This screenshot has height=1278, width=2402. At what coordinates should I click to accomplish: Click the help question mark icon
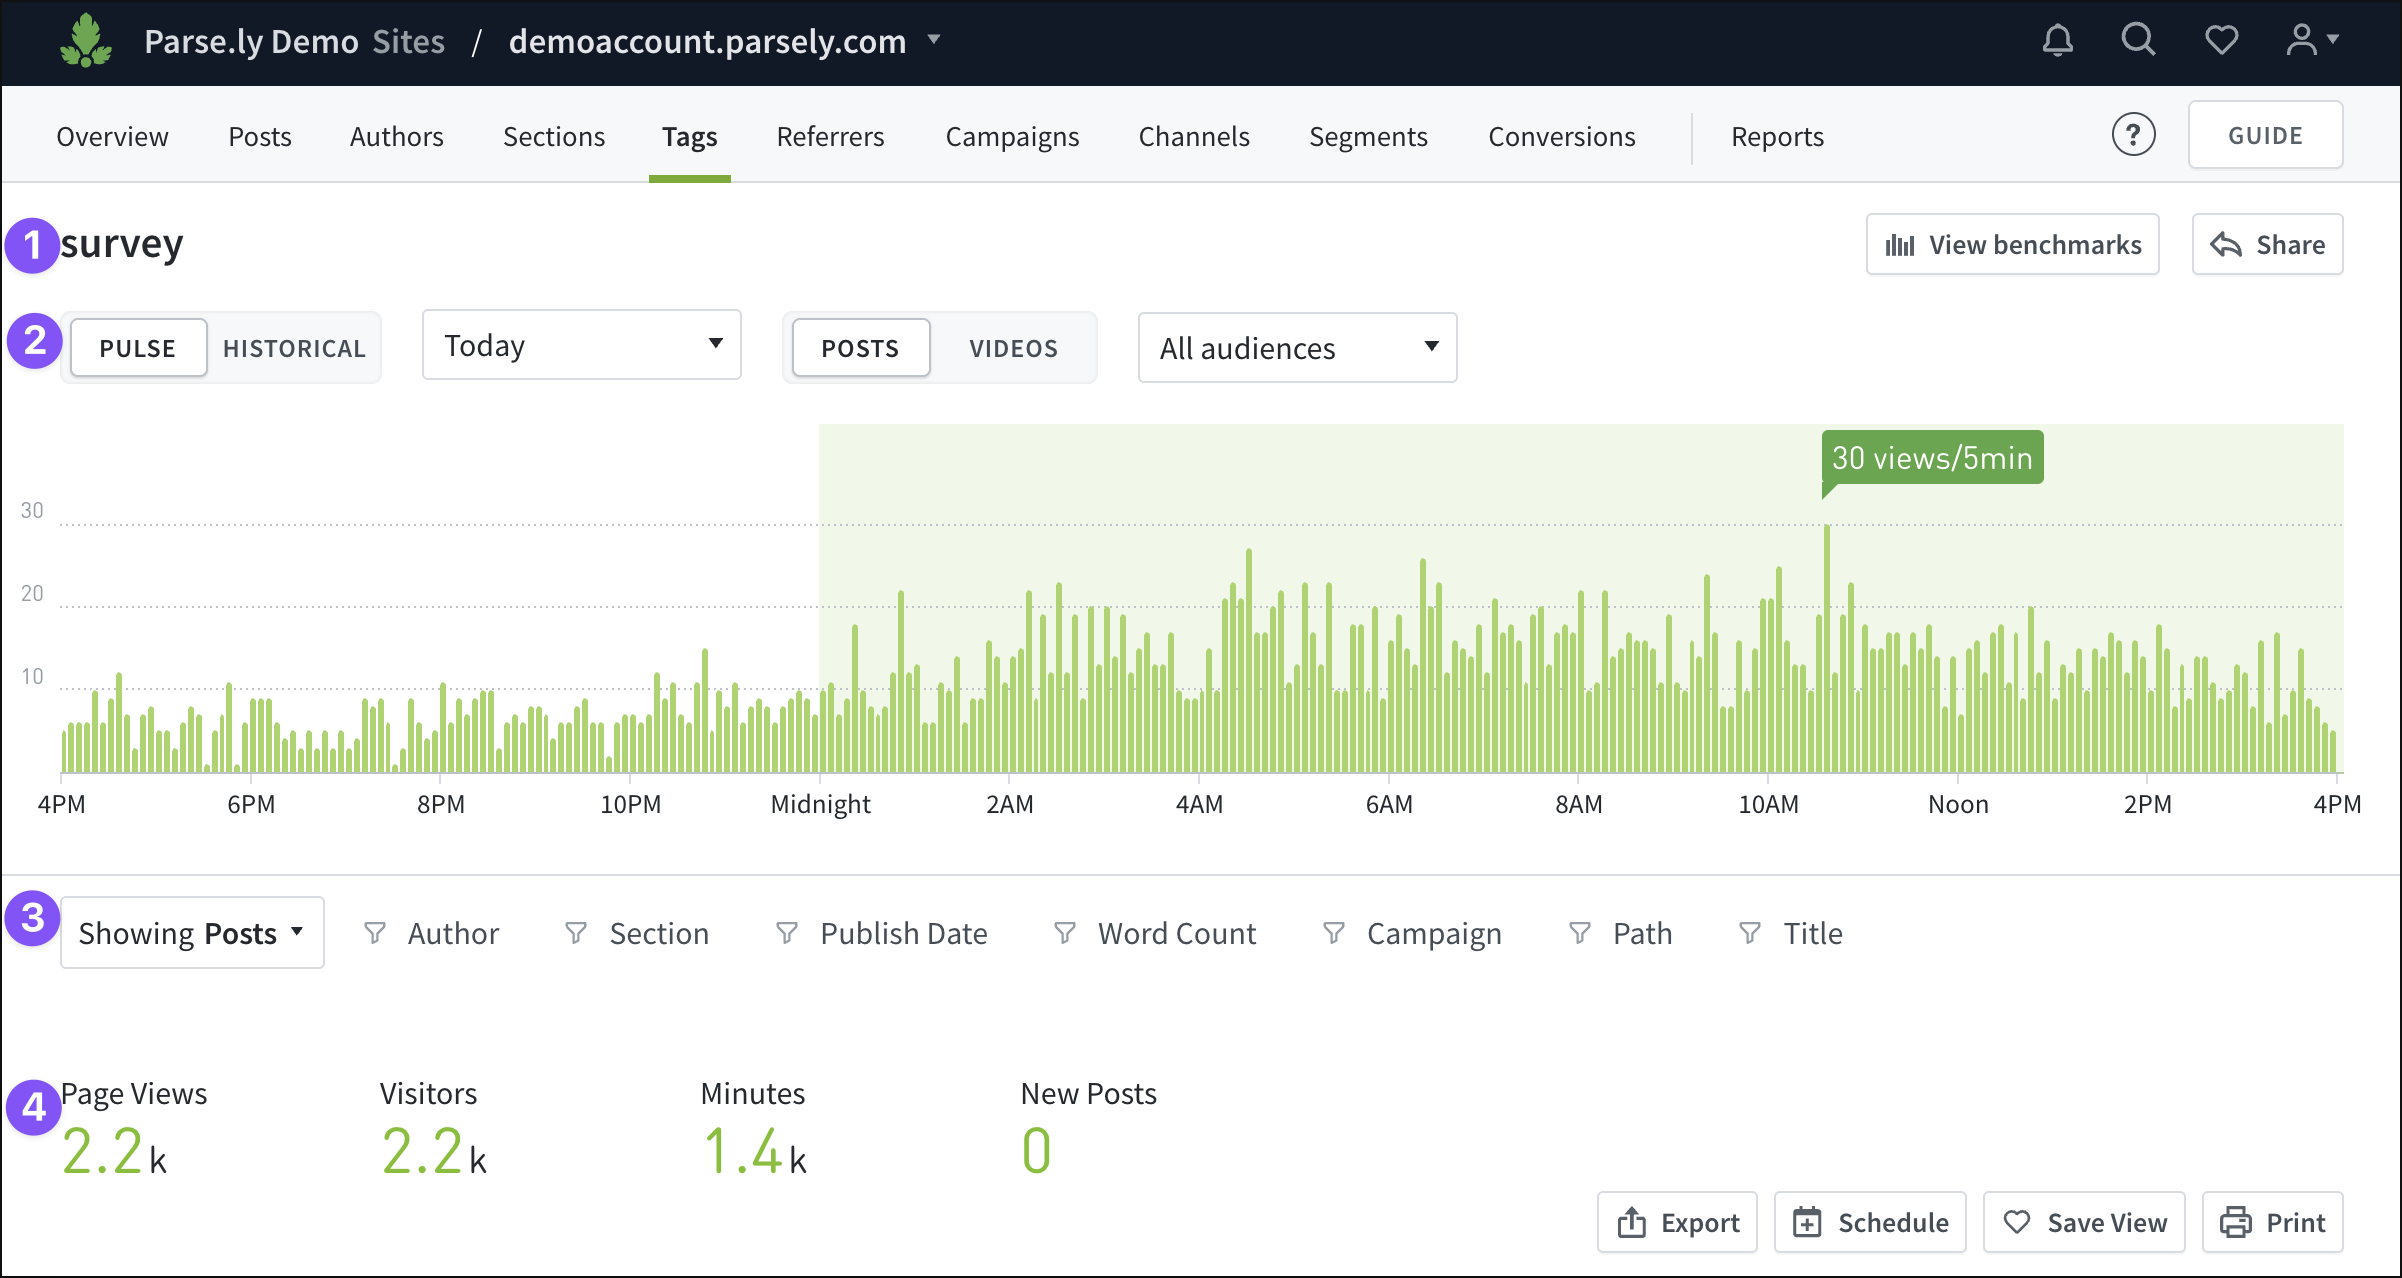pos(2133,134)
